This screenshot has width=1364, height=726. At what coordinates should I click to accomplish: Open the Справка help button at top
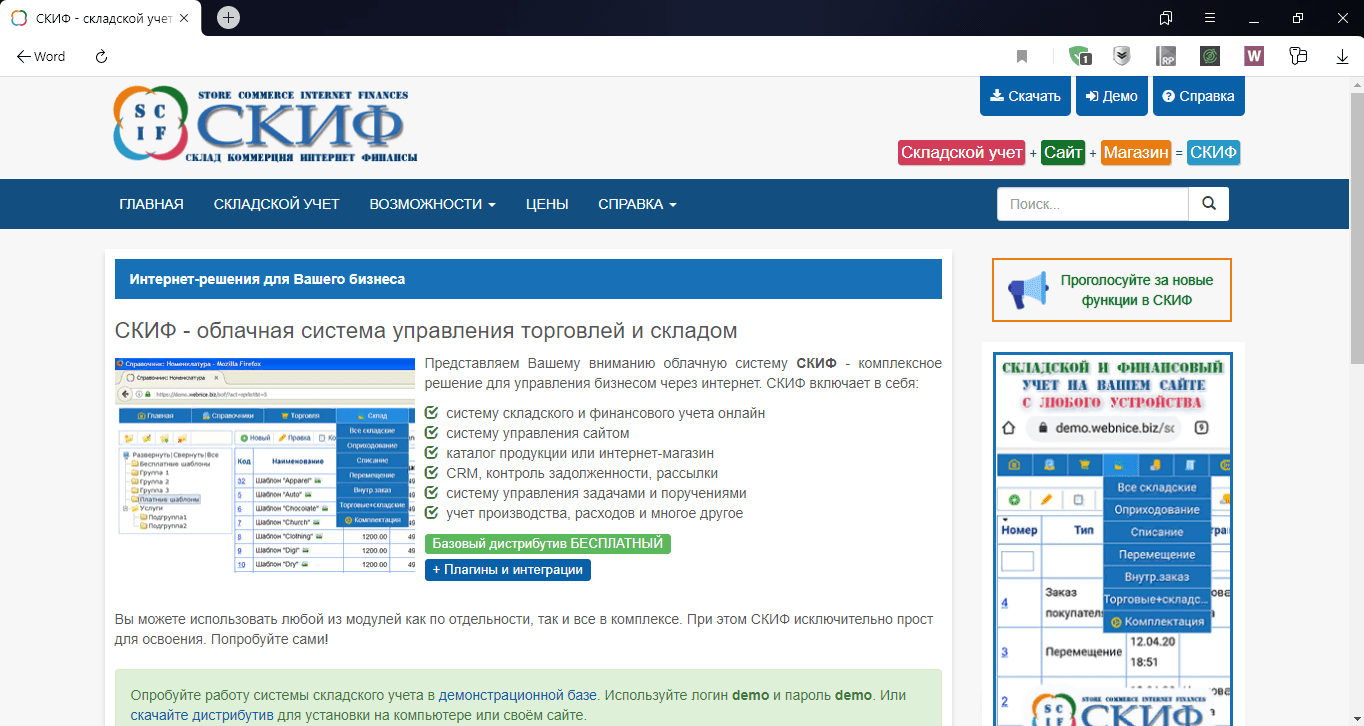(1199, 96)
